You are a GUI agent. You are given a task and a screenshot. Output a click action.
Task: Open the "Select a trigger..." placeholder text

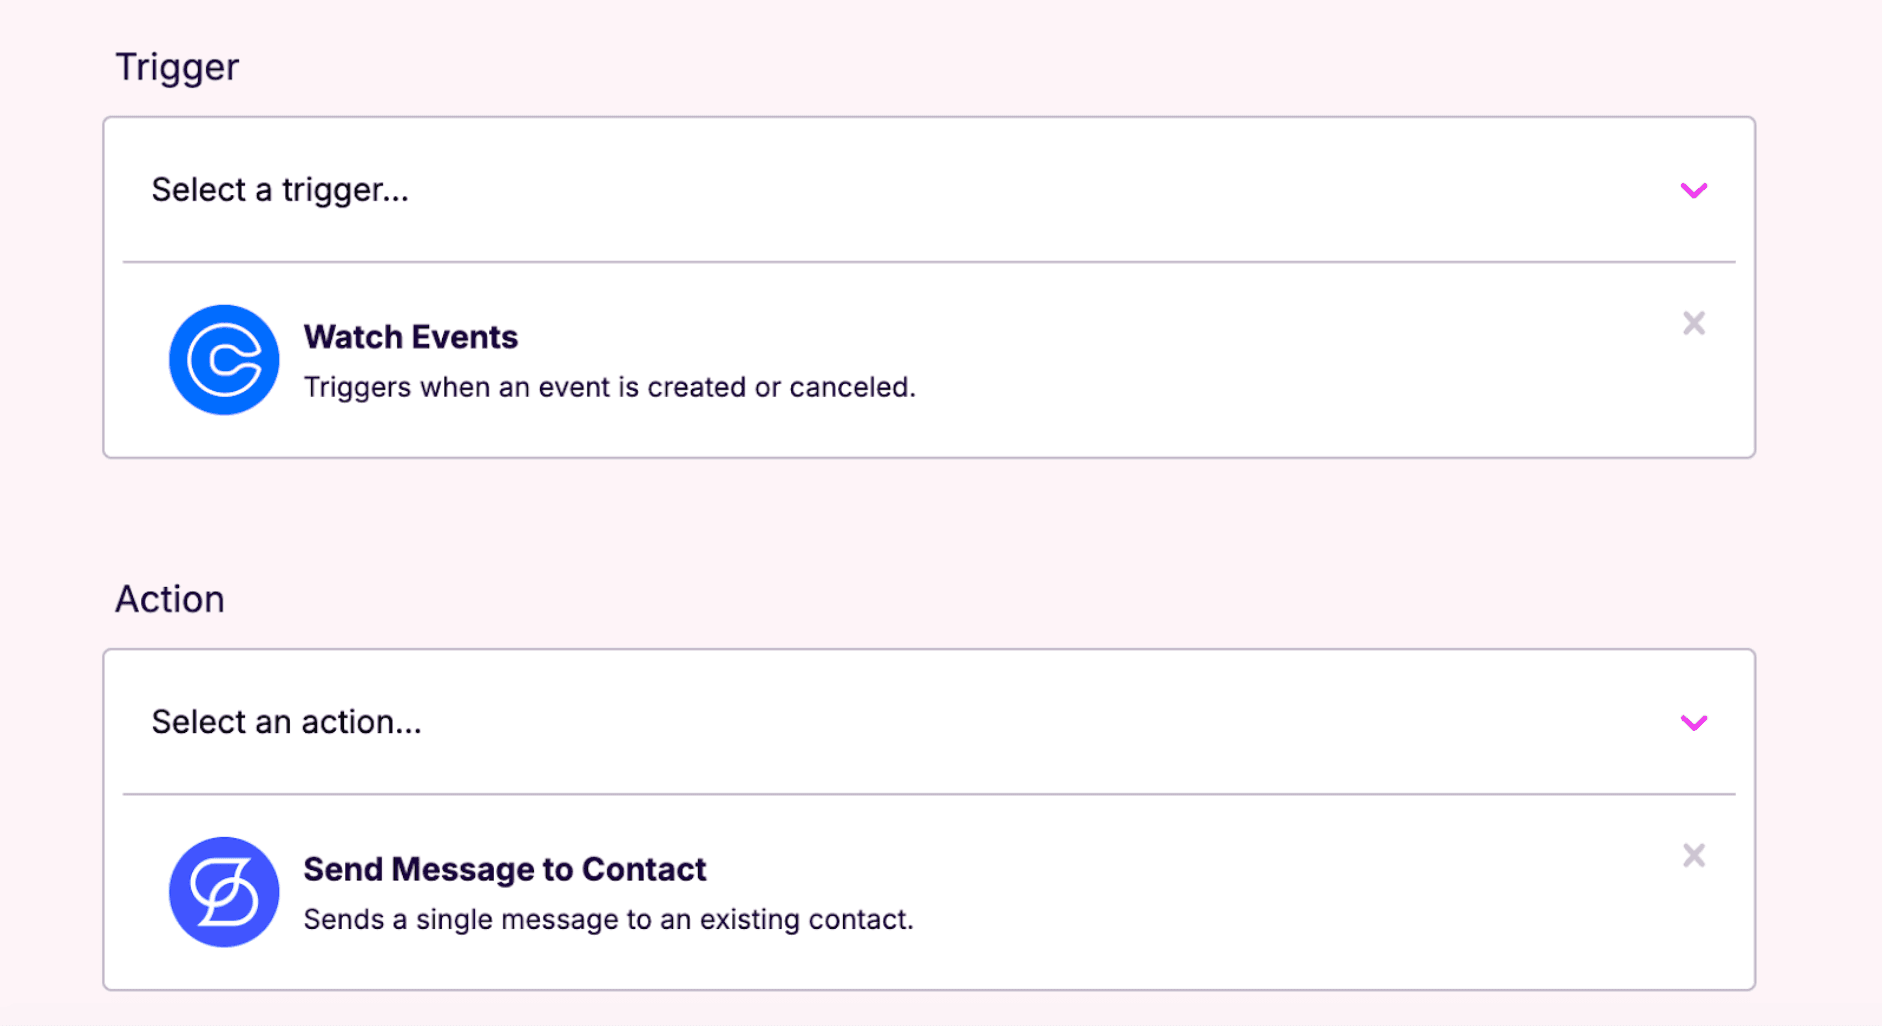(x=280, y=190)
